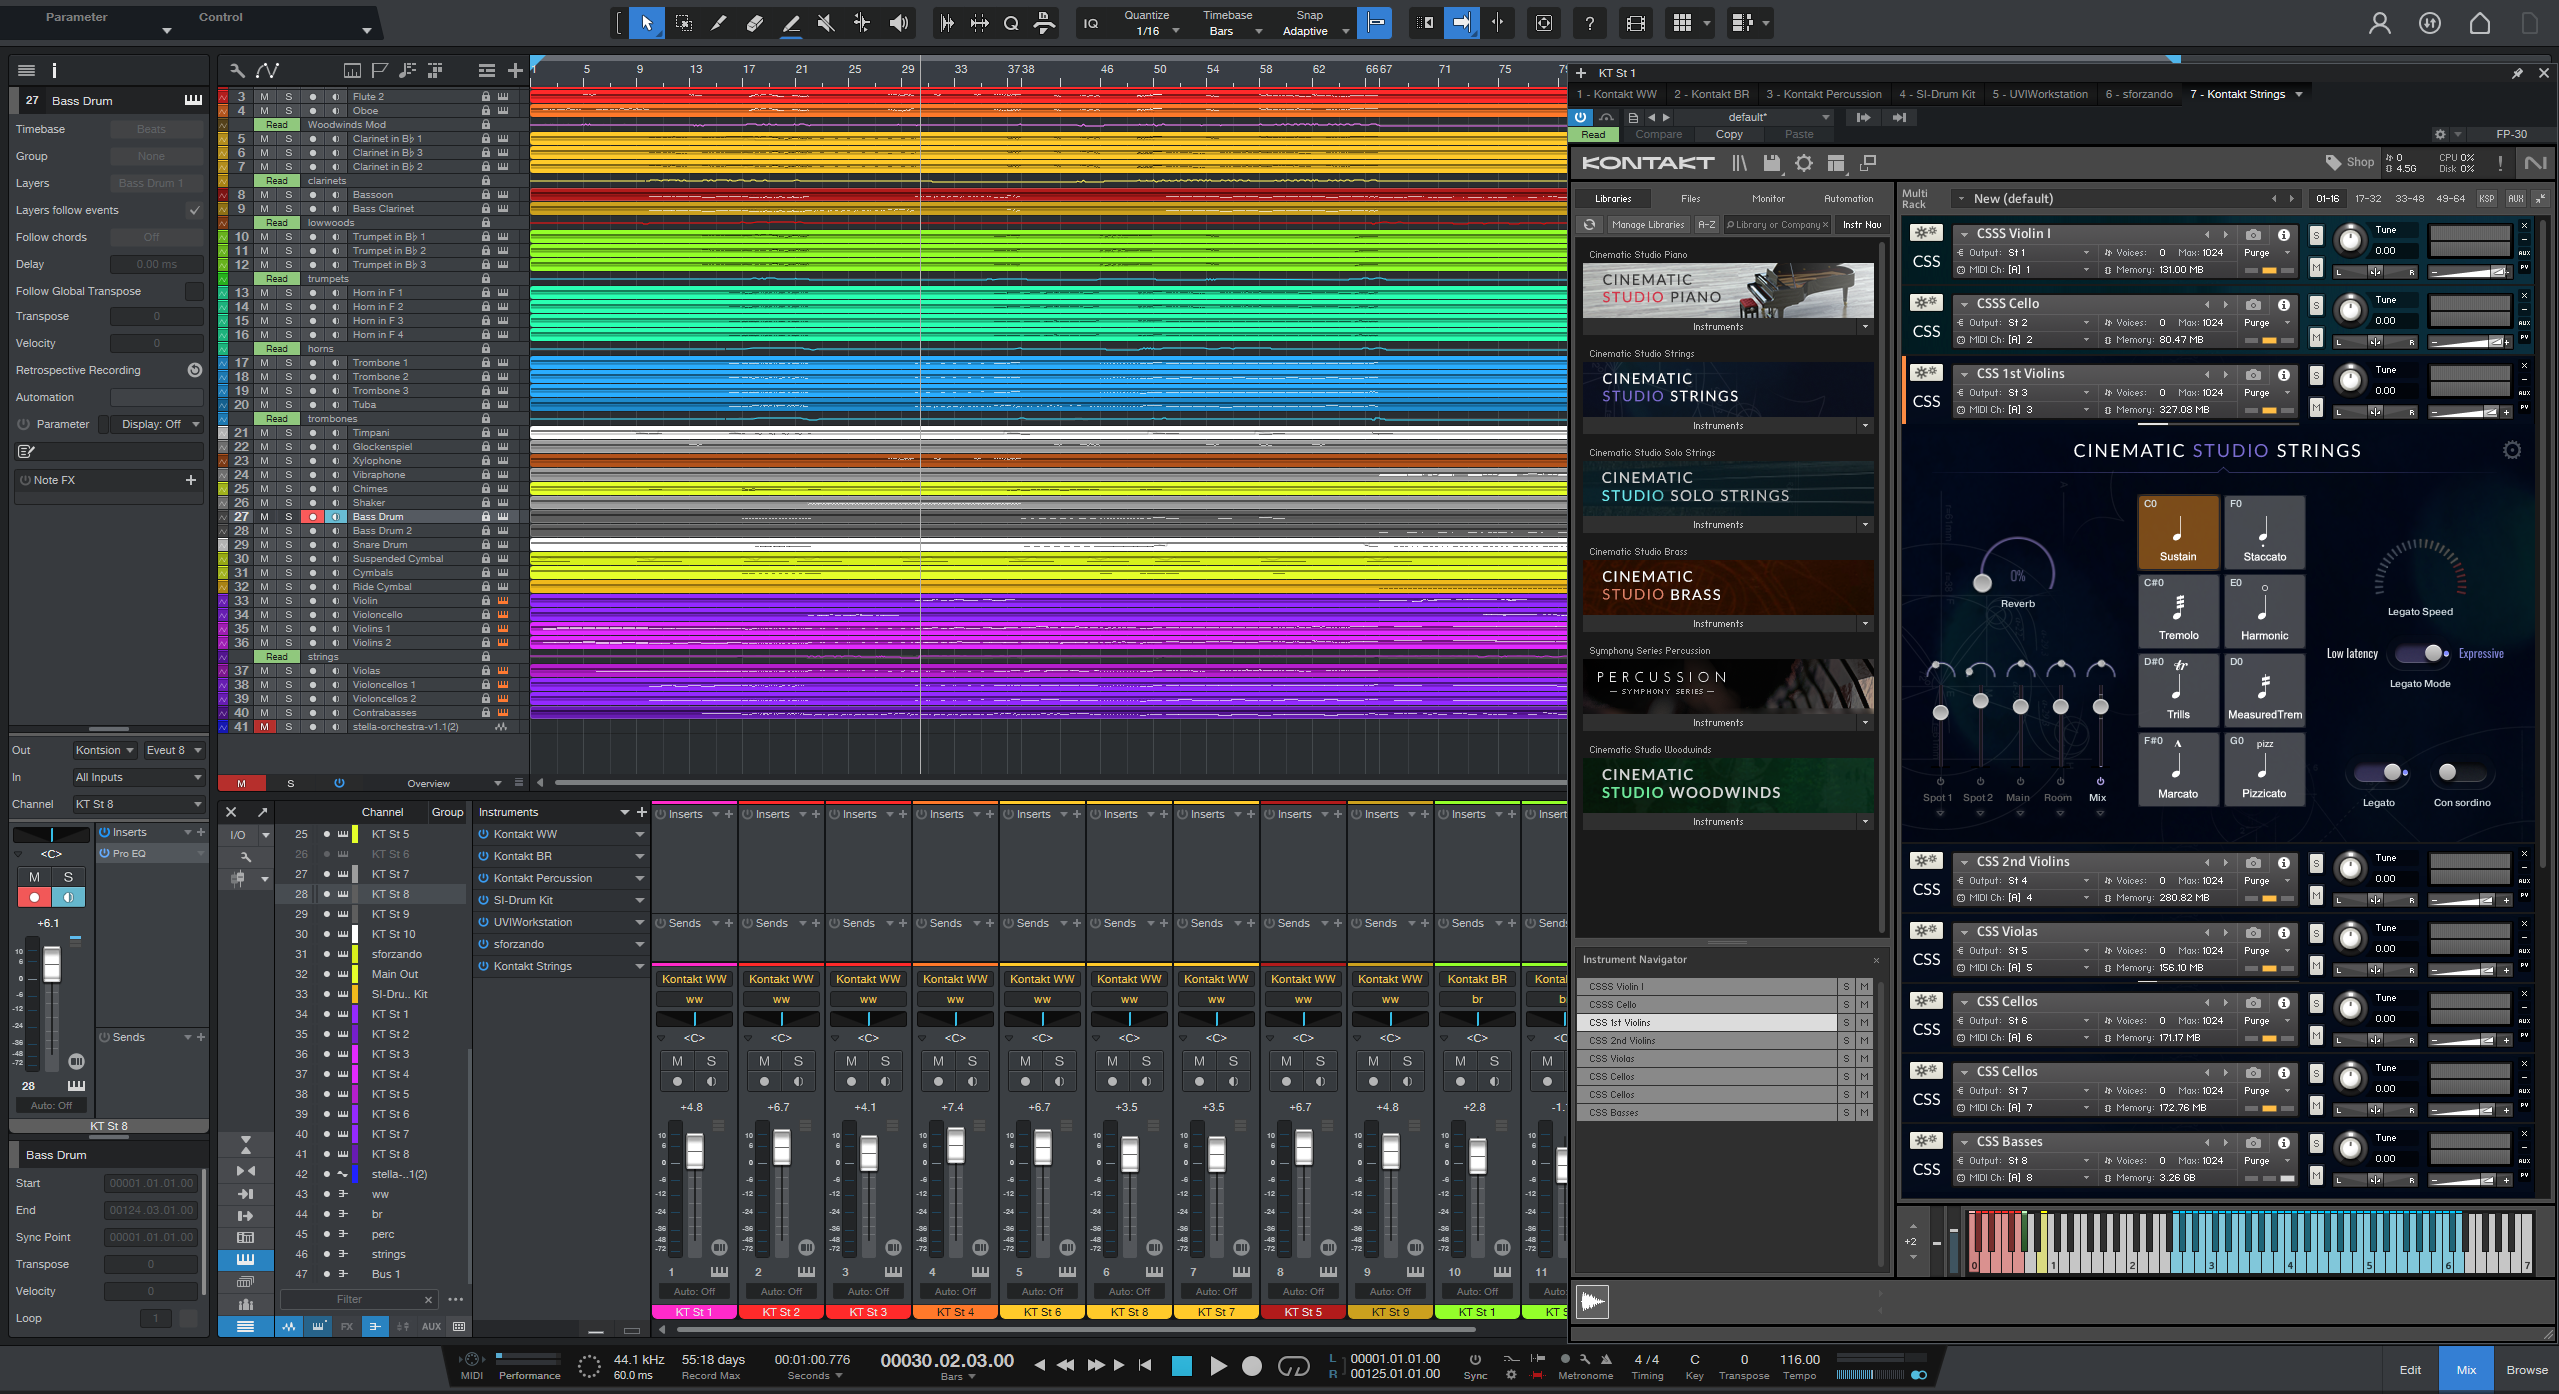Select the Eraser tool

[755, 23]
